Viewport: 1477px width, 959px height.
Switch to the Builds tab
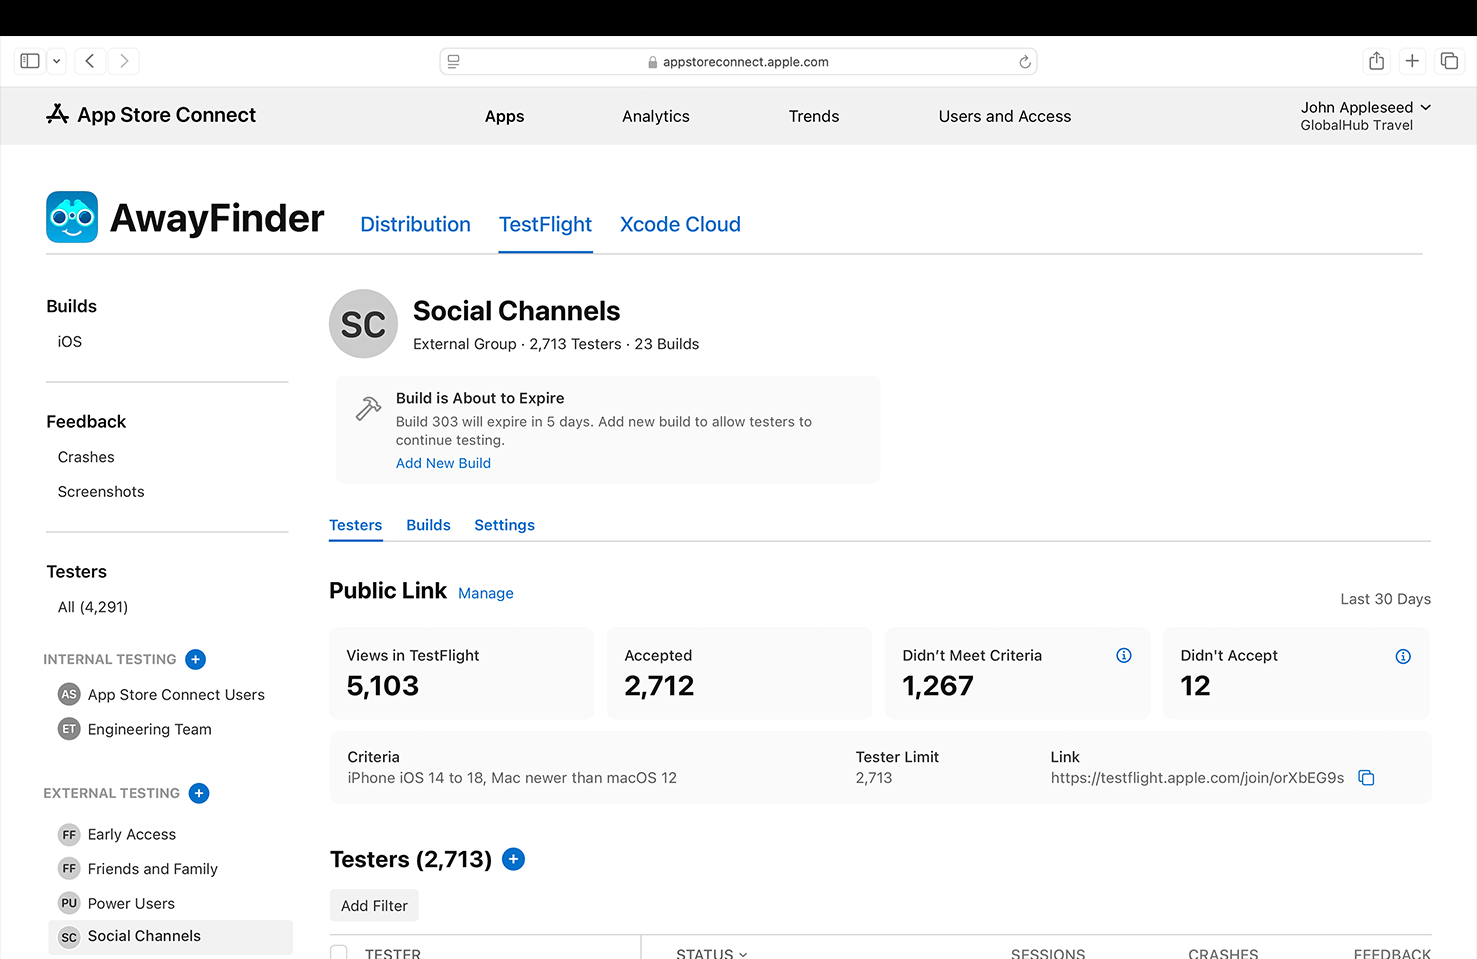tap(428, 525)
